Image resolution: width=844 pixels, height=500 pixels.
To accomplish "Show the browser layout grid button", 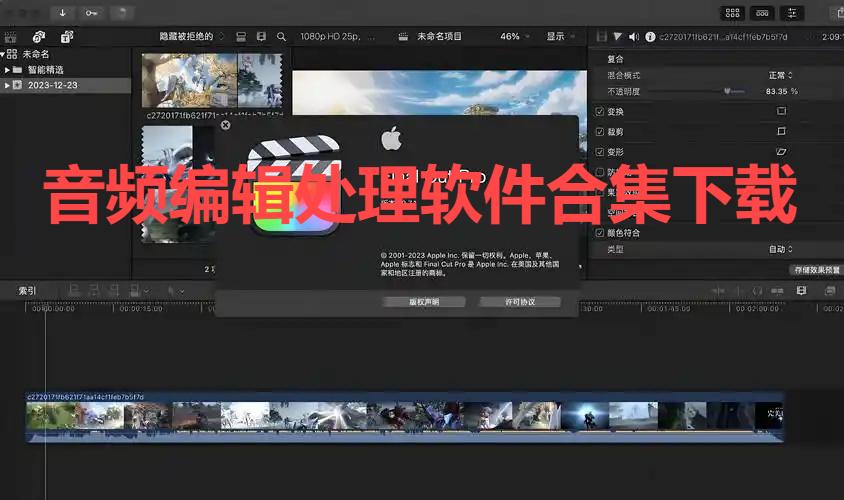I will [733, 13].
